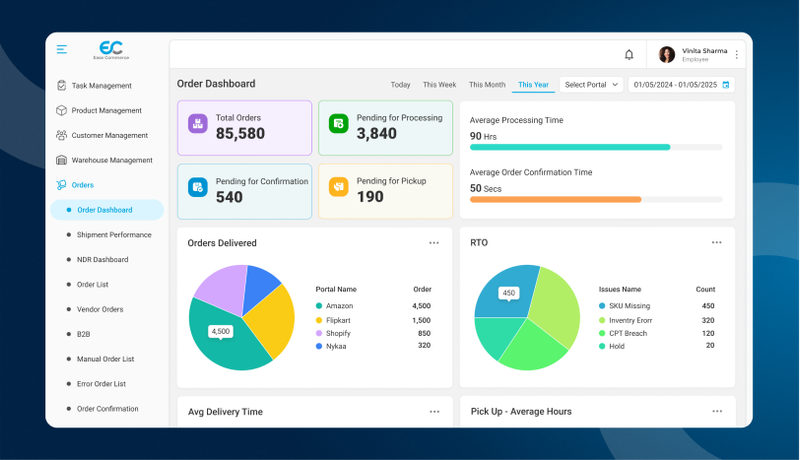
Task: Click Amazon teal legend dot
Action: (x=319, y=306)
